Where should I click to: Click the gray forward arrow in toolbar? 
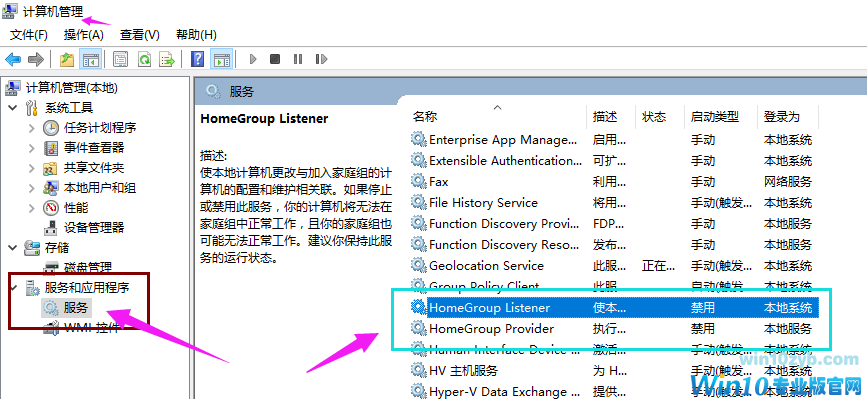coord(36,59)
